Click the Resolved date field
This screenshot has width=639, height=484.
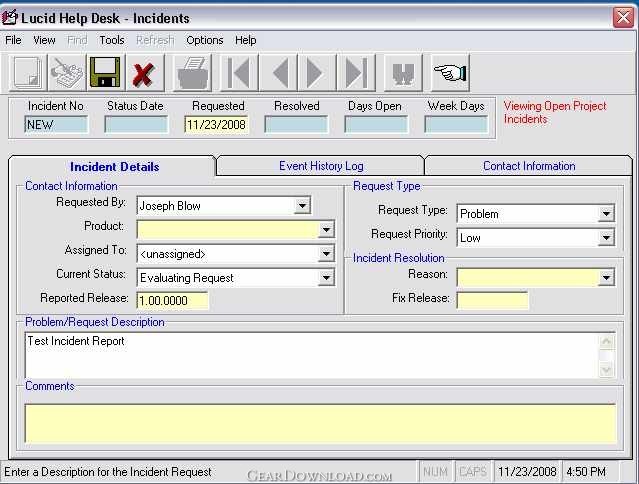(x=296, y=125)
